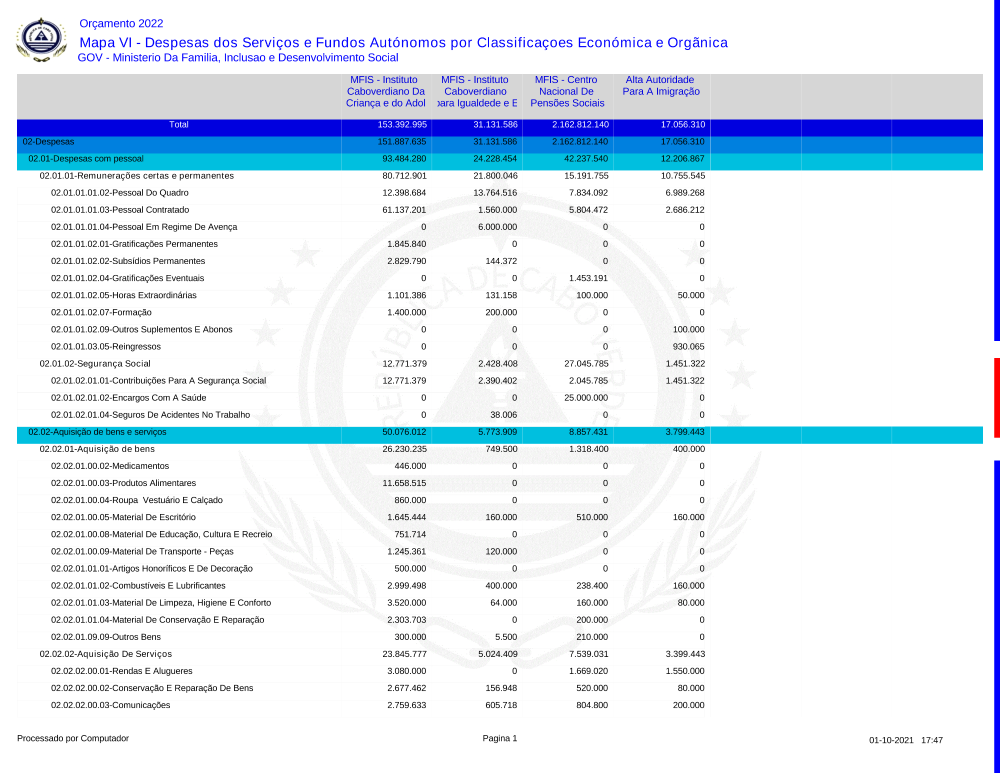This screenshot has height=773, width=1000.
Task: Click the Cape Verde coat of arms logo
Action: click(x=41, y=40)
